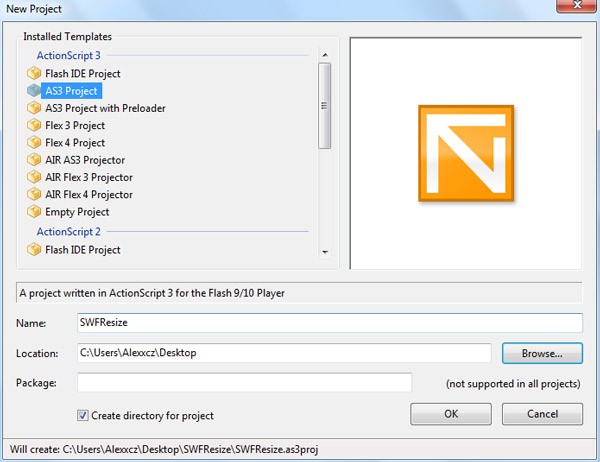Click the AIR Flex 3 Projector icon
Viewport: 600px width, 462px height.
tap(34, 177)
